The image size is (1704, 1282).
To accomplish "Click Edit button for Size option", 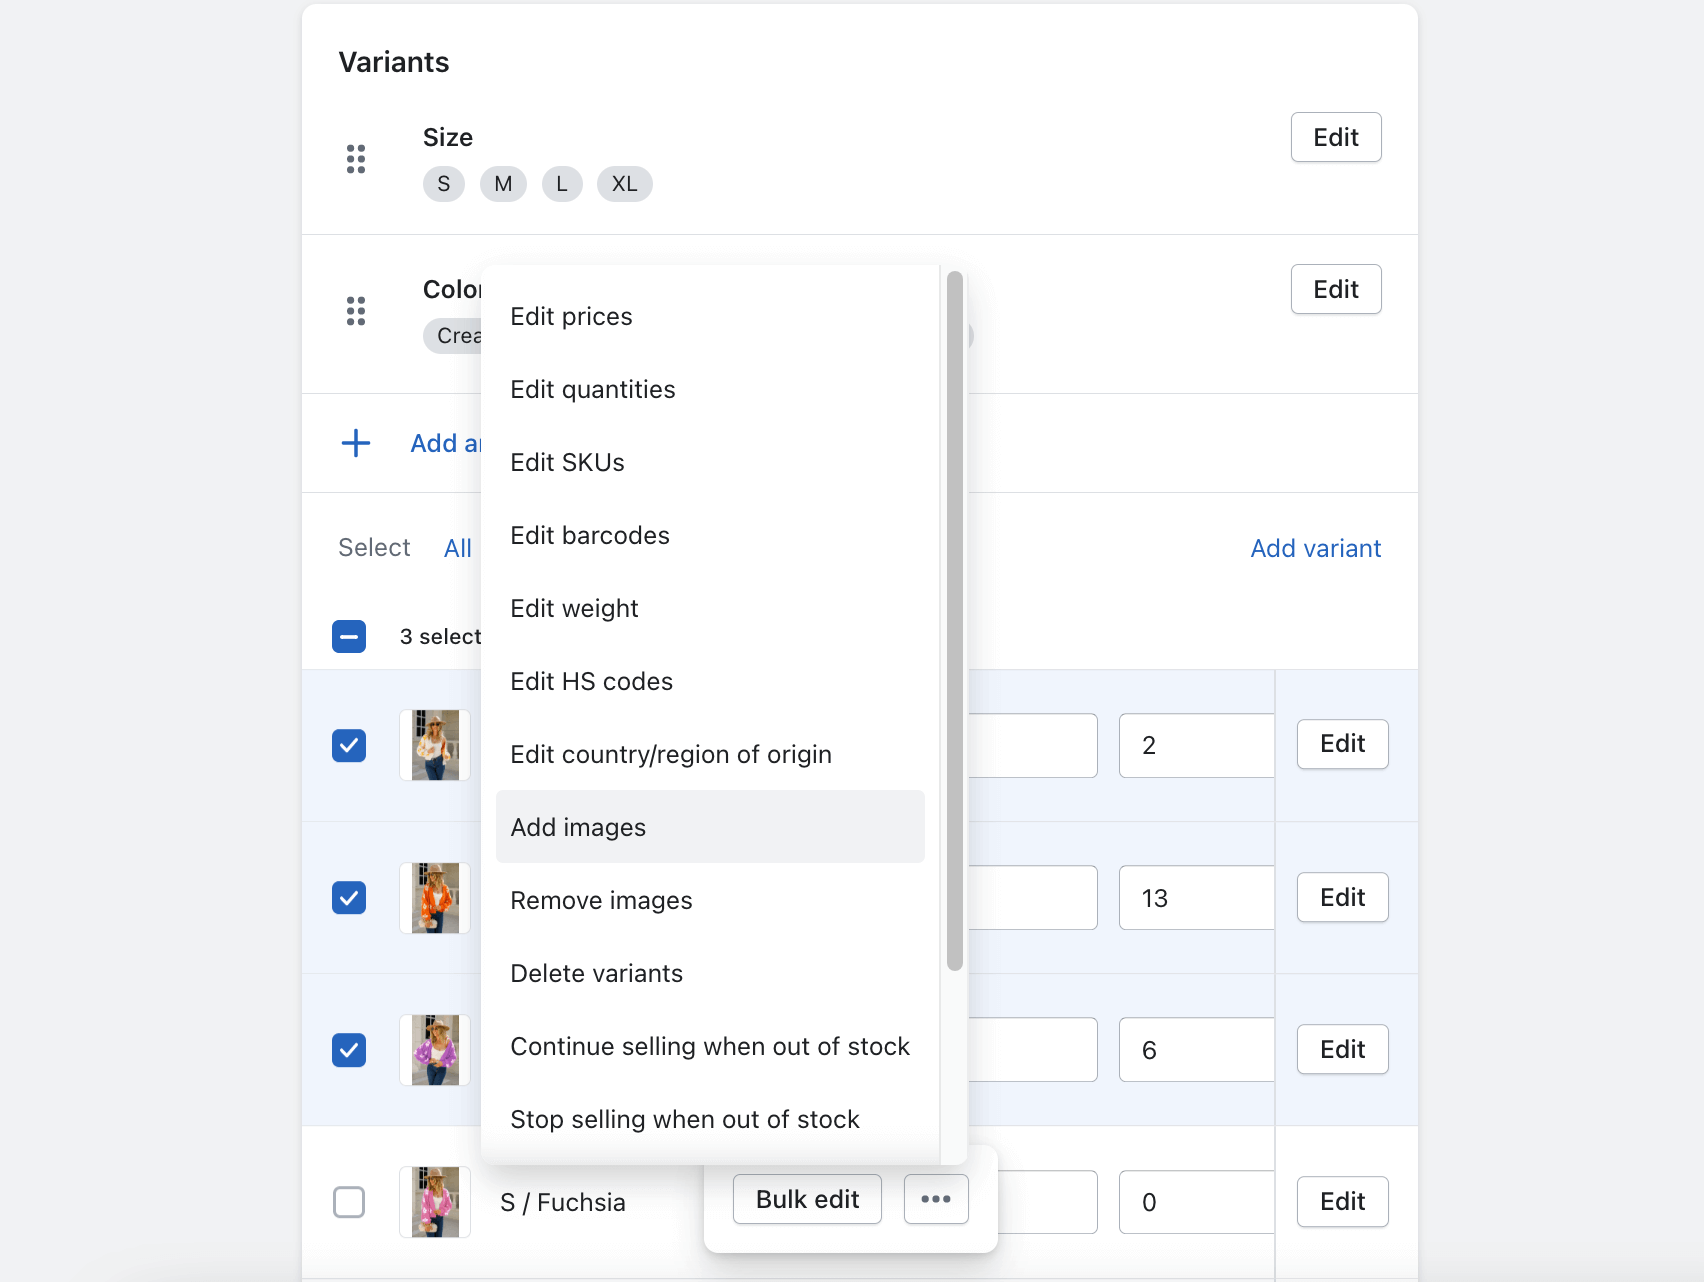I will (1336, 137).
